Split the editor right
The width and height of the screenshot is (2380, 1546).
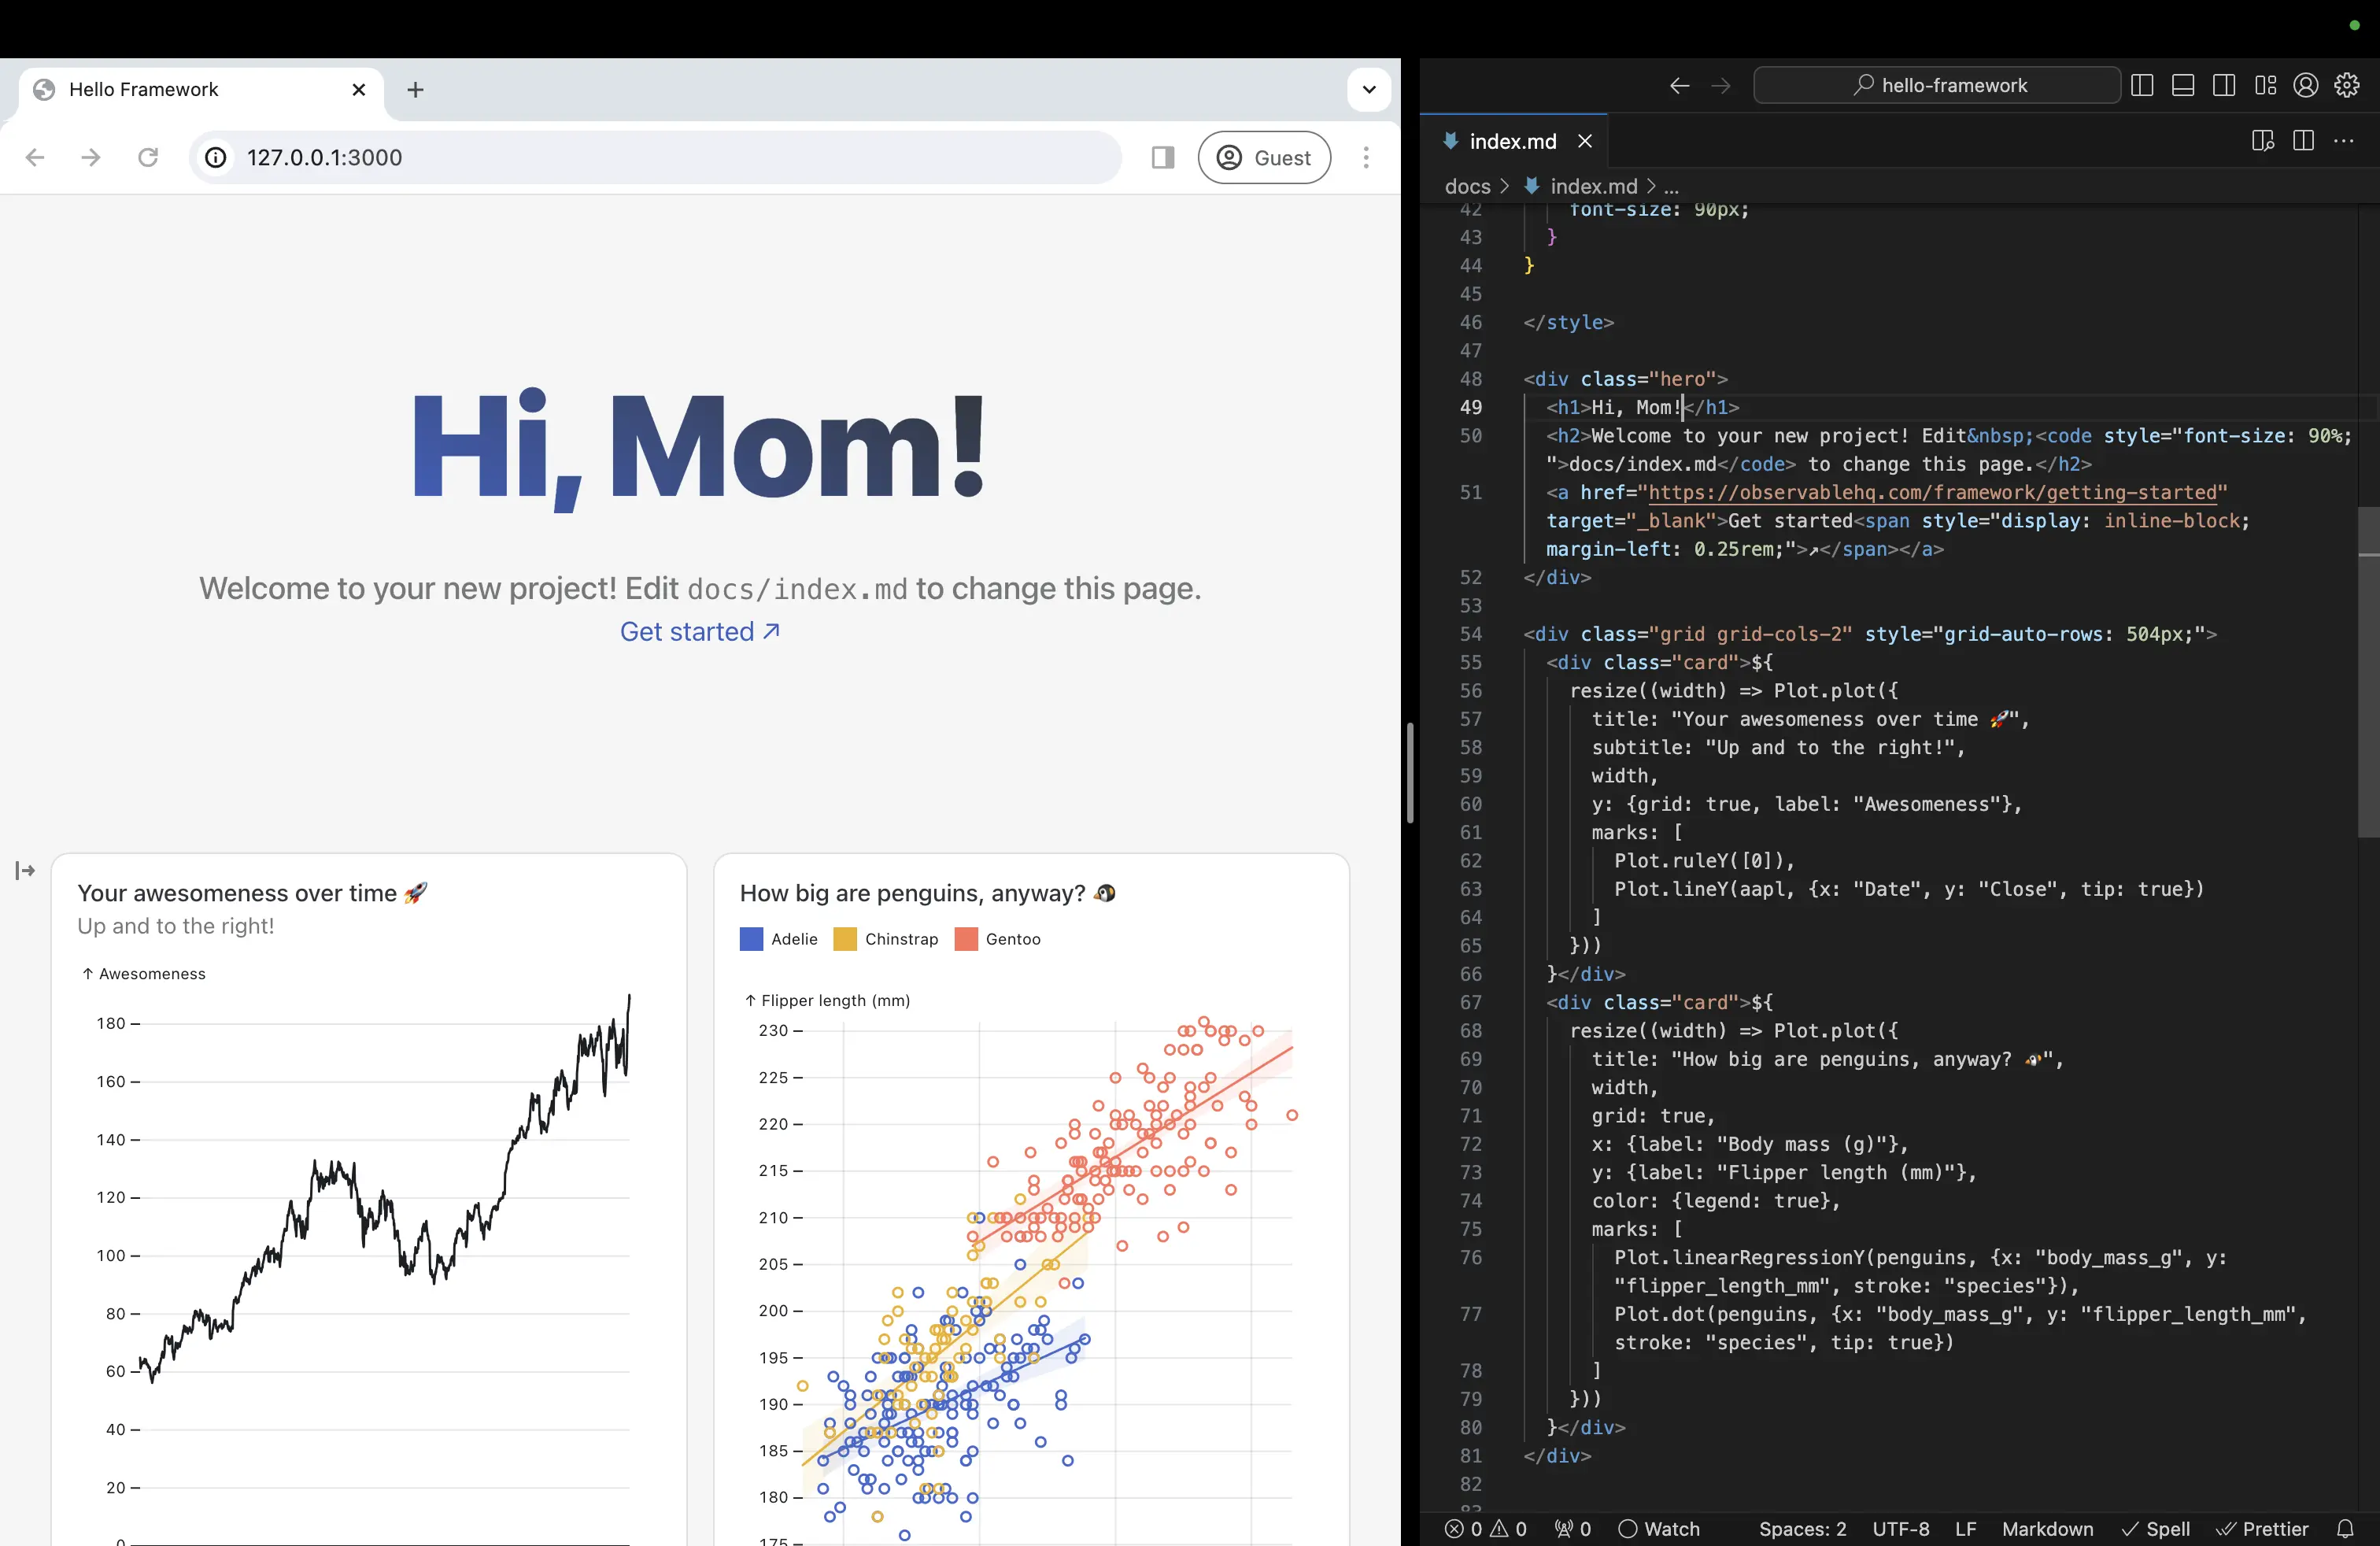click(2303, 141)
